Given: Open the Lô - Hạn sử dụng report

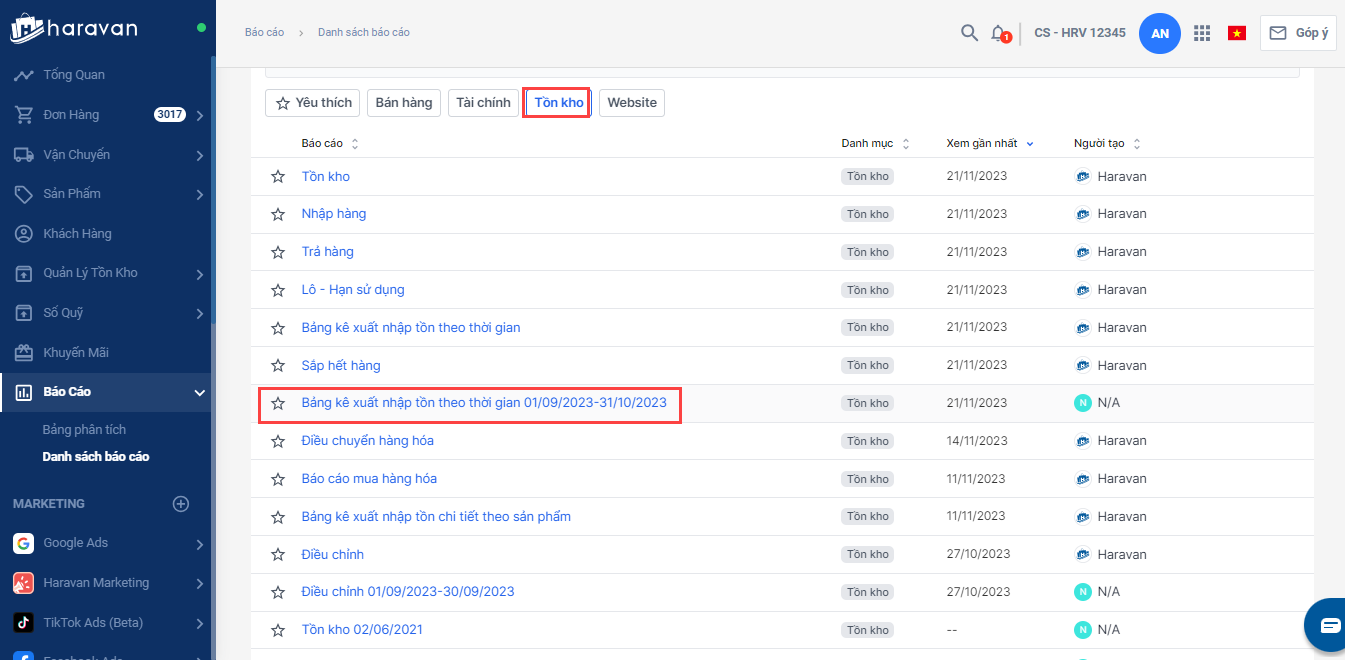Looking at the screenshot, I should click(x=353, y=290).
